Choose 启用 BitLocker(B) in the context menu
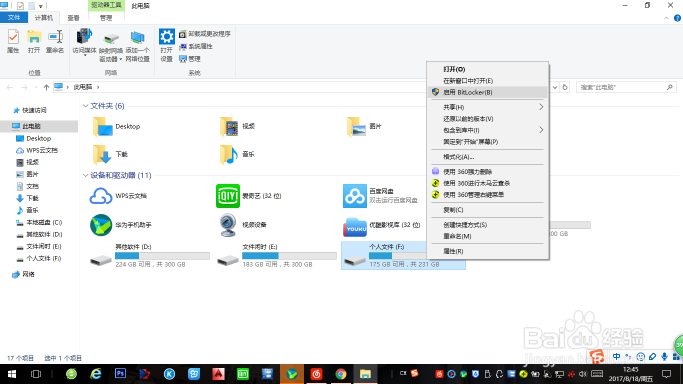 (487, 92)
